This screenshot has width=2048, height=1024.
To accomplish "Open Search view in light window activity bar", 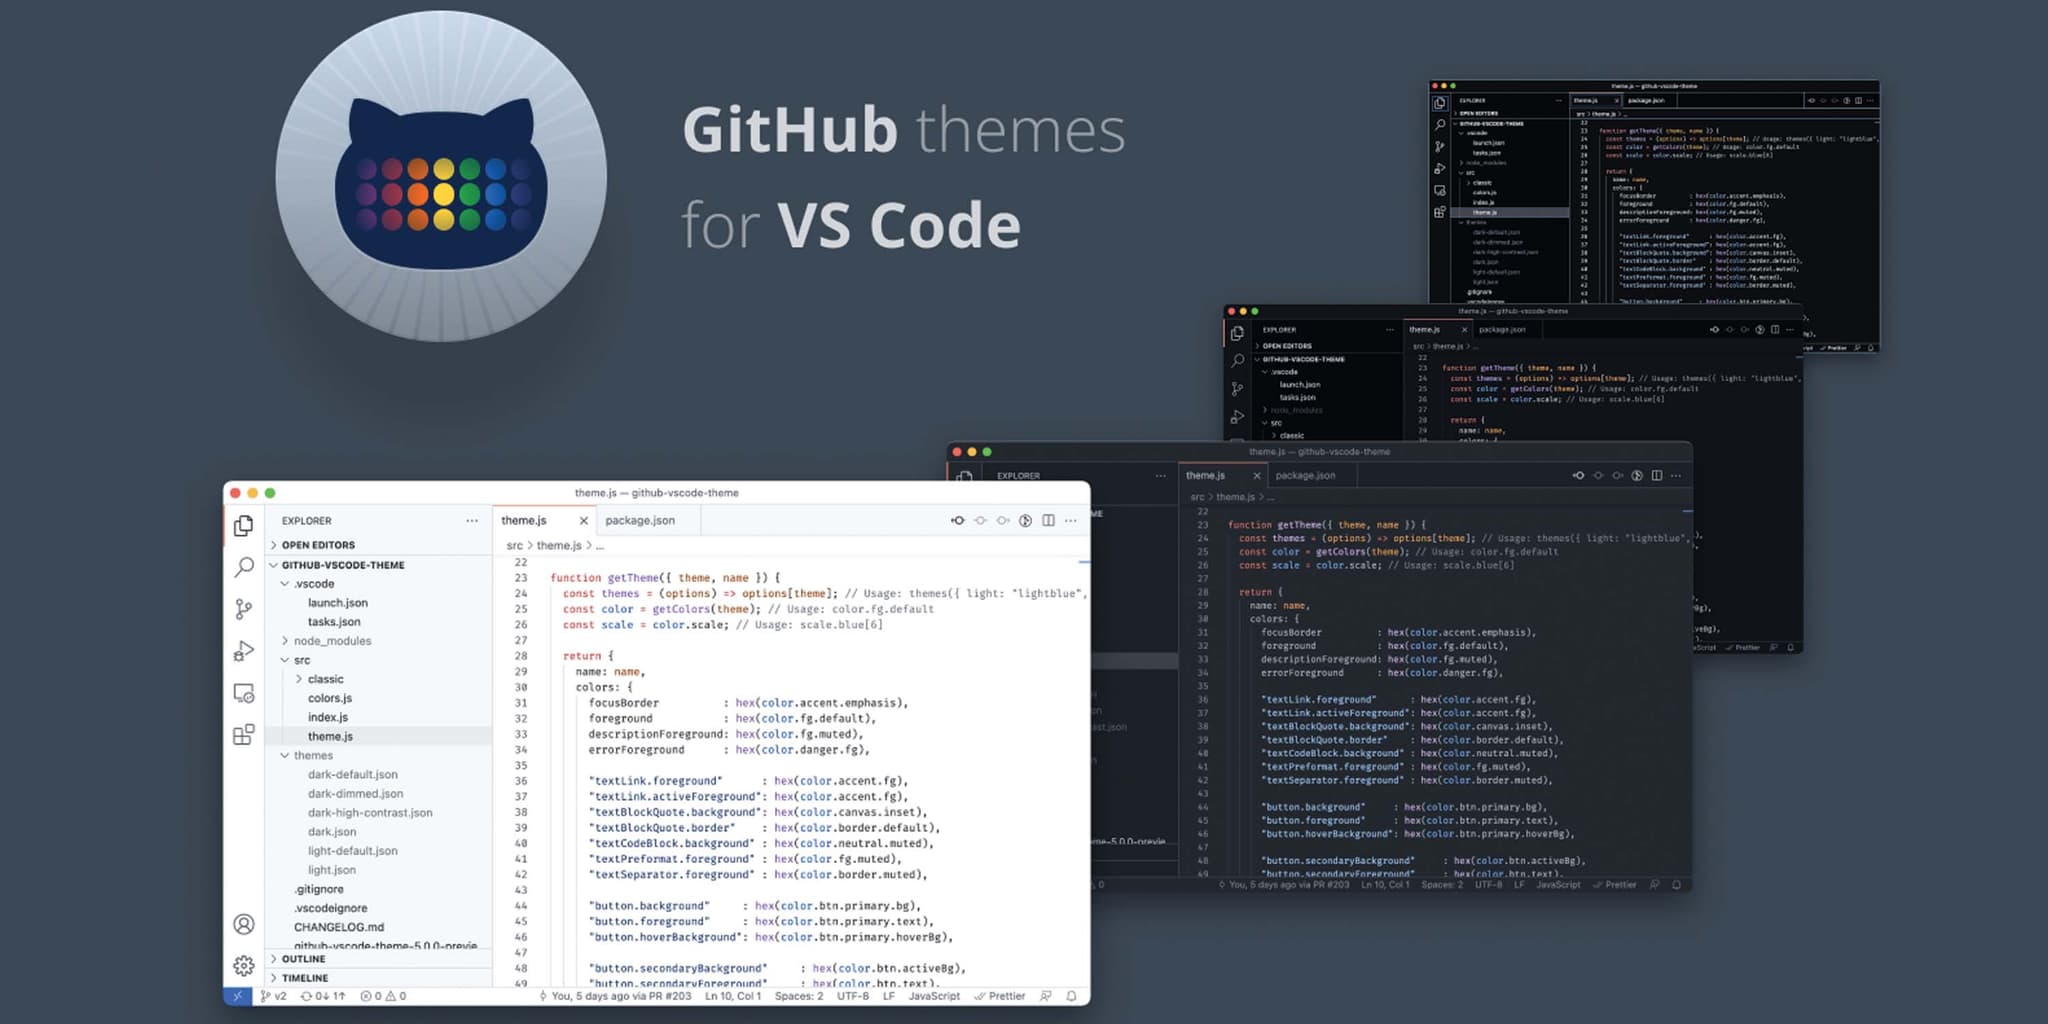I will click(x=243, y=567).
